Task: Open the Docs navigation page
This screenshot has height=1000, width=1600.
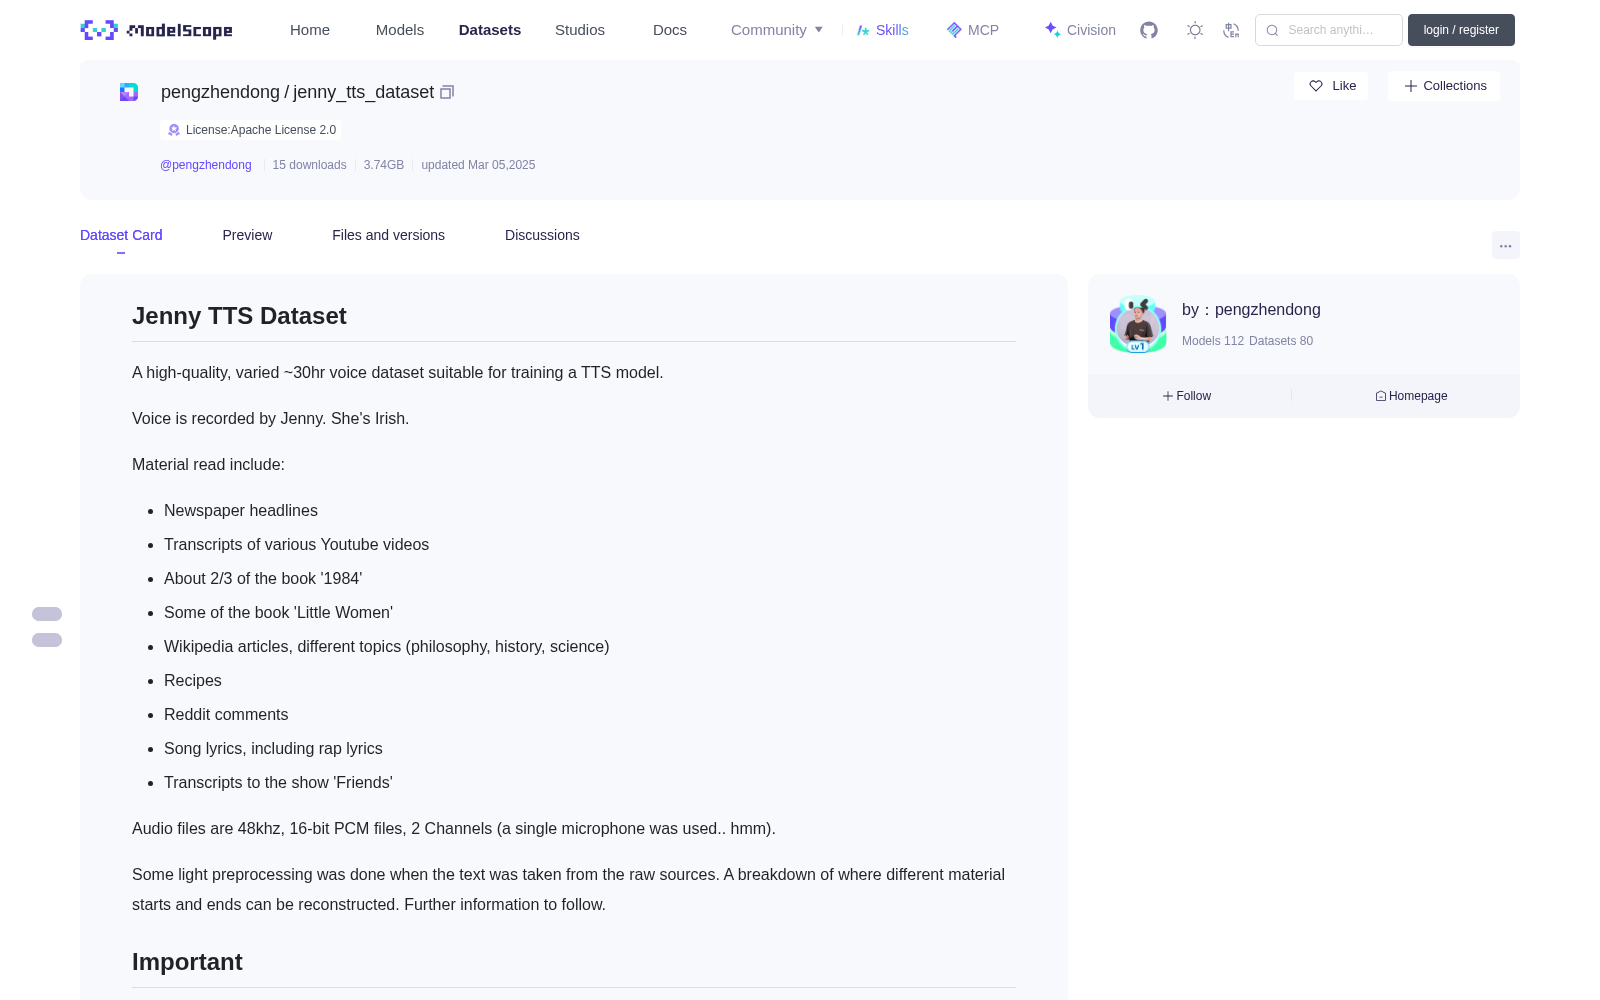Action: pyautogui.click(x=670, y=30)
